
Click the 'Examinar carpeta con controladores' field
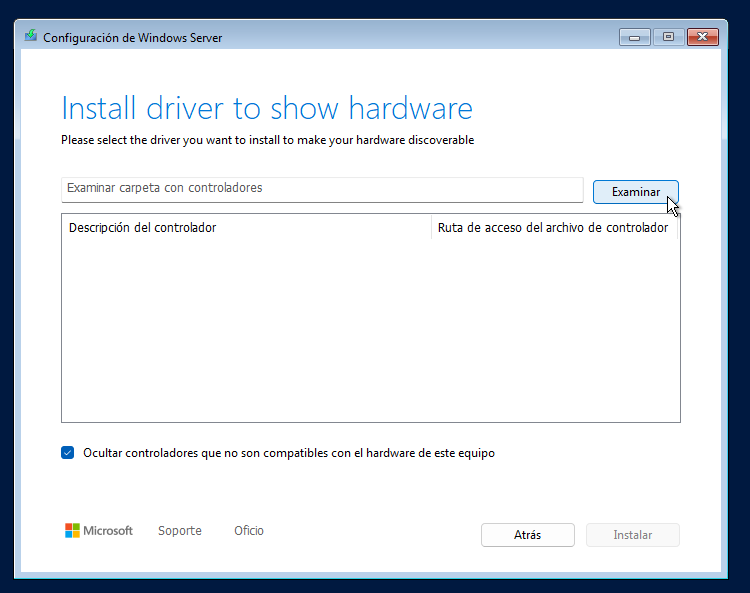point(321,189)
